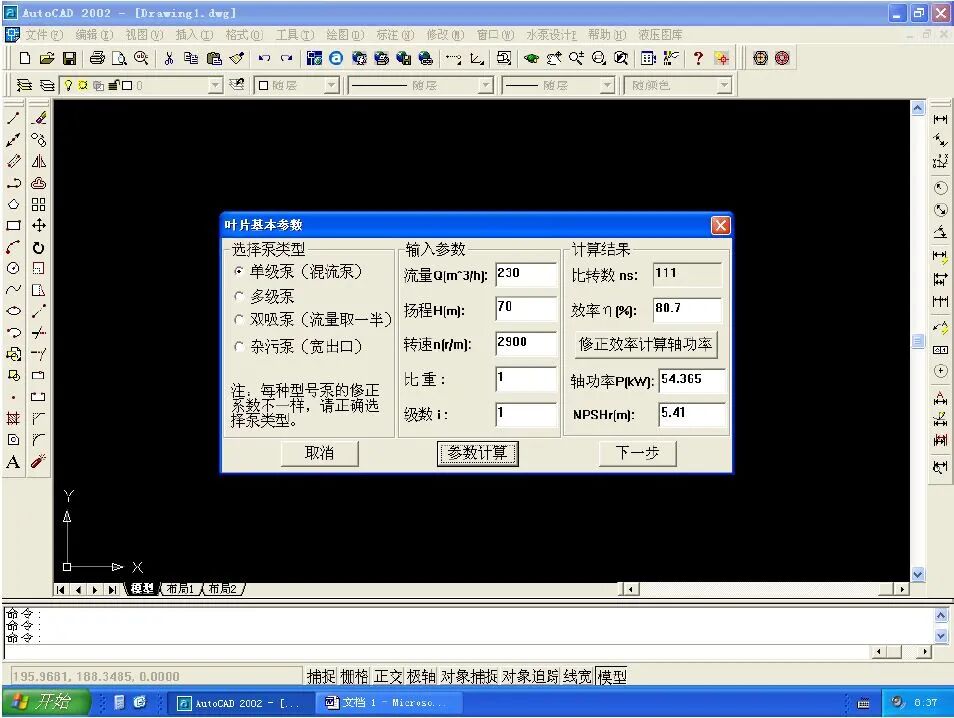Image resolution: width=954 pixels, height=718 pixels.
Task: Open 文档 1 Microsoft Word taskbar item
Action: point(390,703)
